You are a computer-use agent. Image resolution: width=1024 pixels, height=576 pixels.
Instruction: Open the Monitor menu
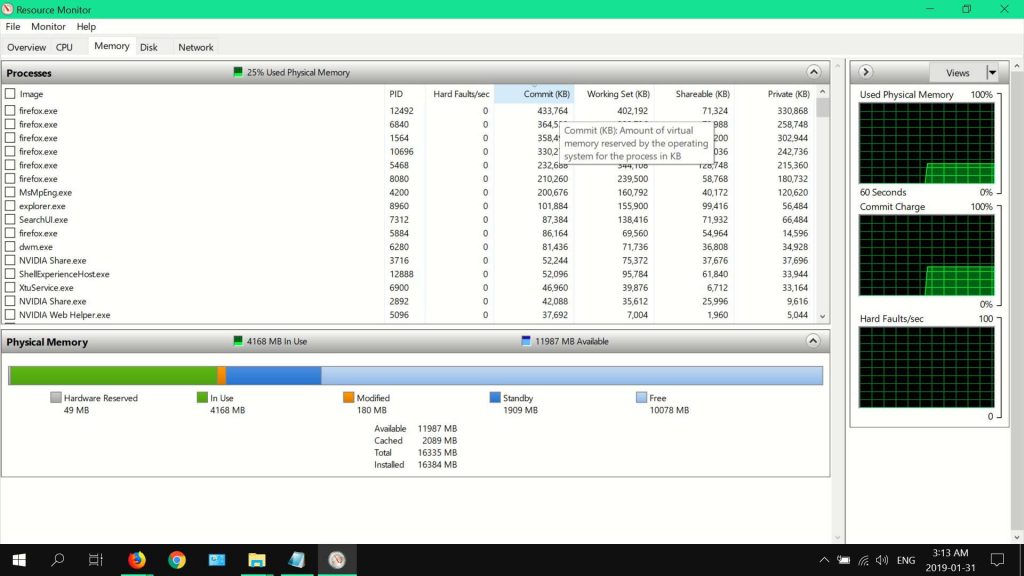[x=48, y=26]
